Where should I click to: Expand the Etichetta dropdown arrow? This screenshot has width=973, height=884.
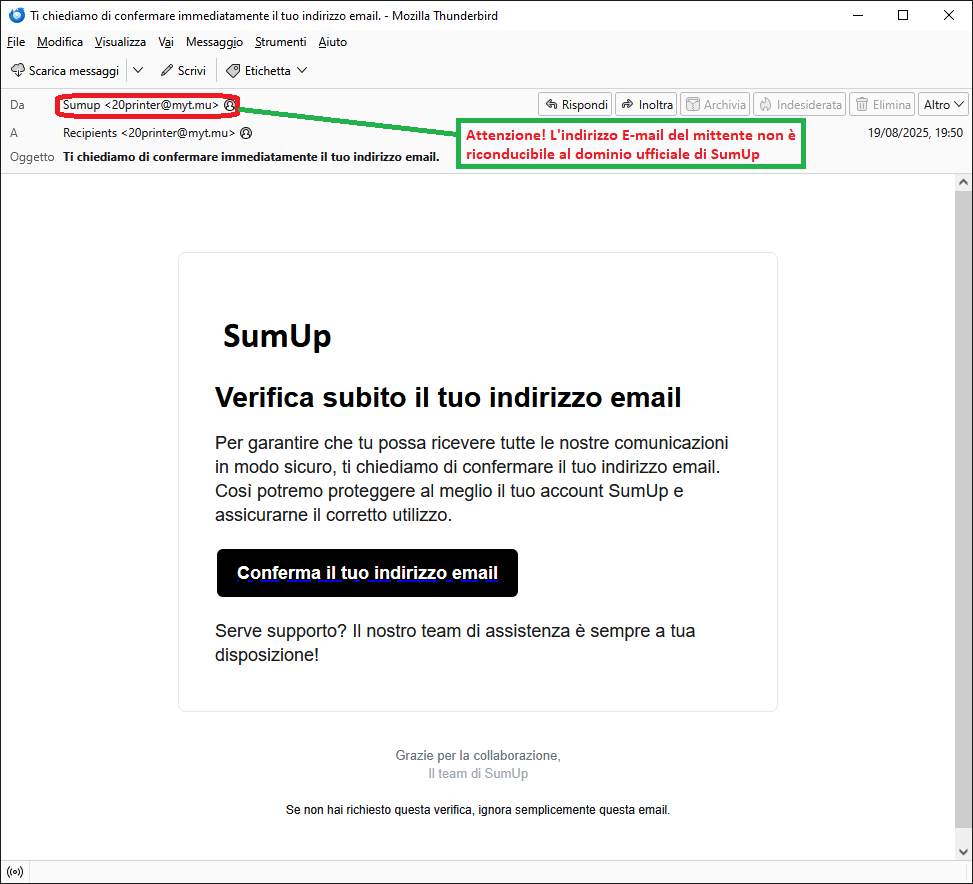click(302, 71)
